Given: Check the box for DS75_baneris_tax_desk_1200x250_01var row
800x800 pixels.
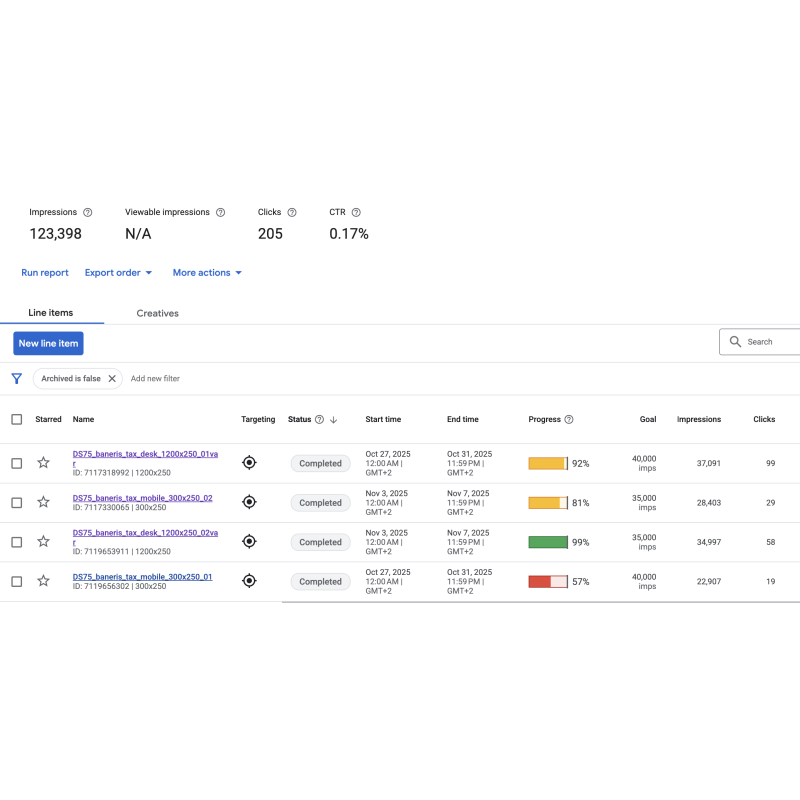Looking at the screenshot, I should pyautogui.click(x=16, y=463).
